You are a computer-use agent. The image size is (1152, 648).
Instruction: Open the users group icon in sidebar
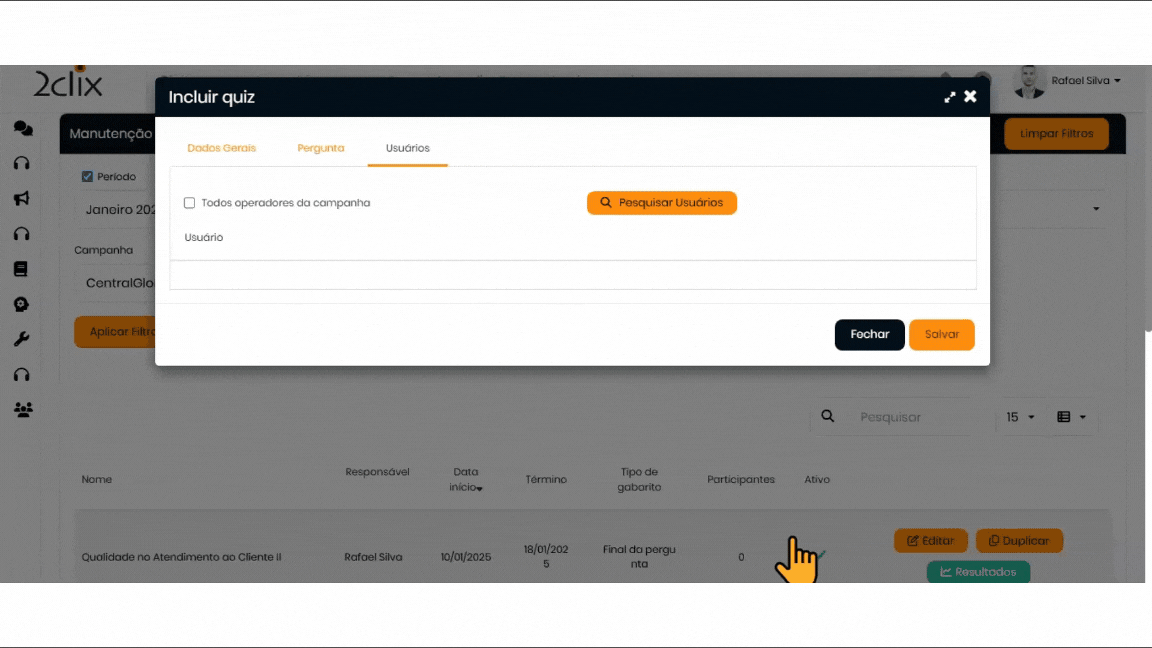[23, 410]
